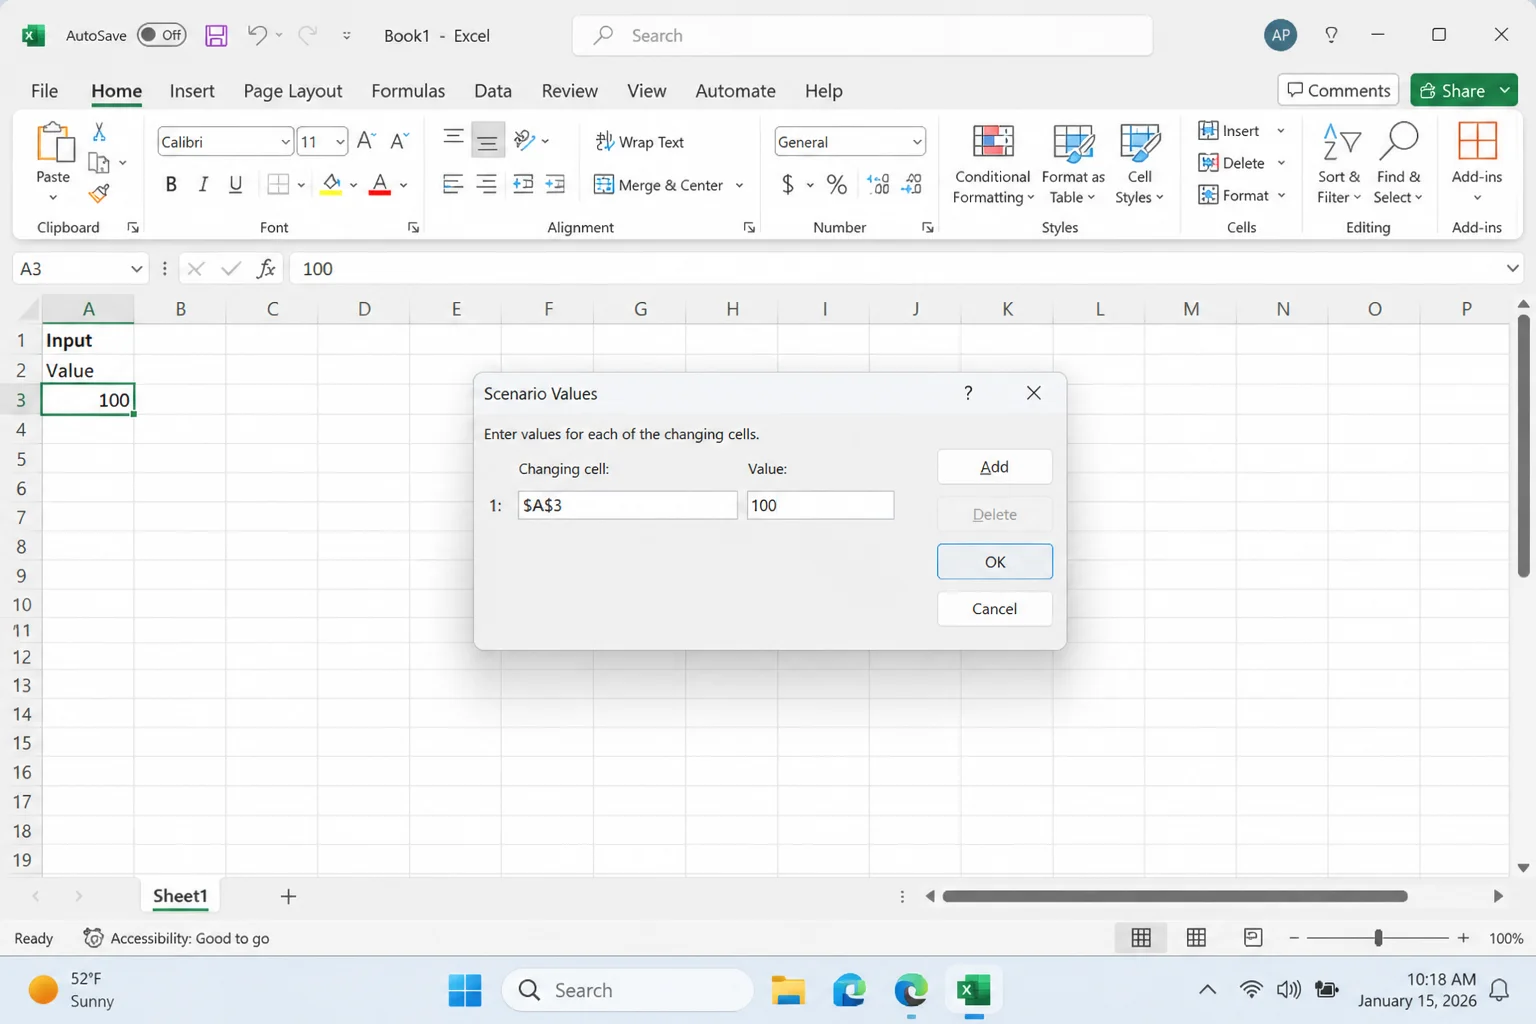This screenshot has width=1536, height=1024.
Task: Click the dialog help question mark
Action: point(968,393)
